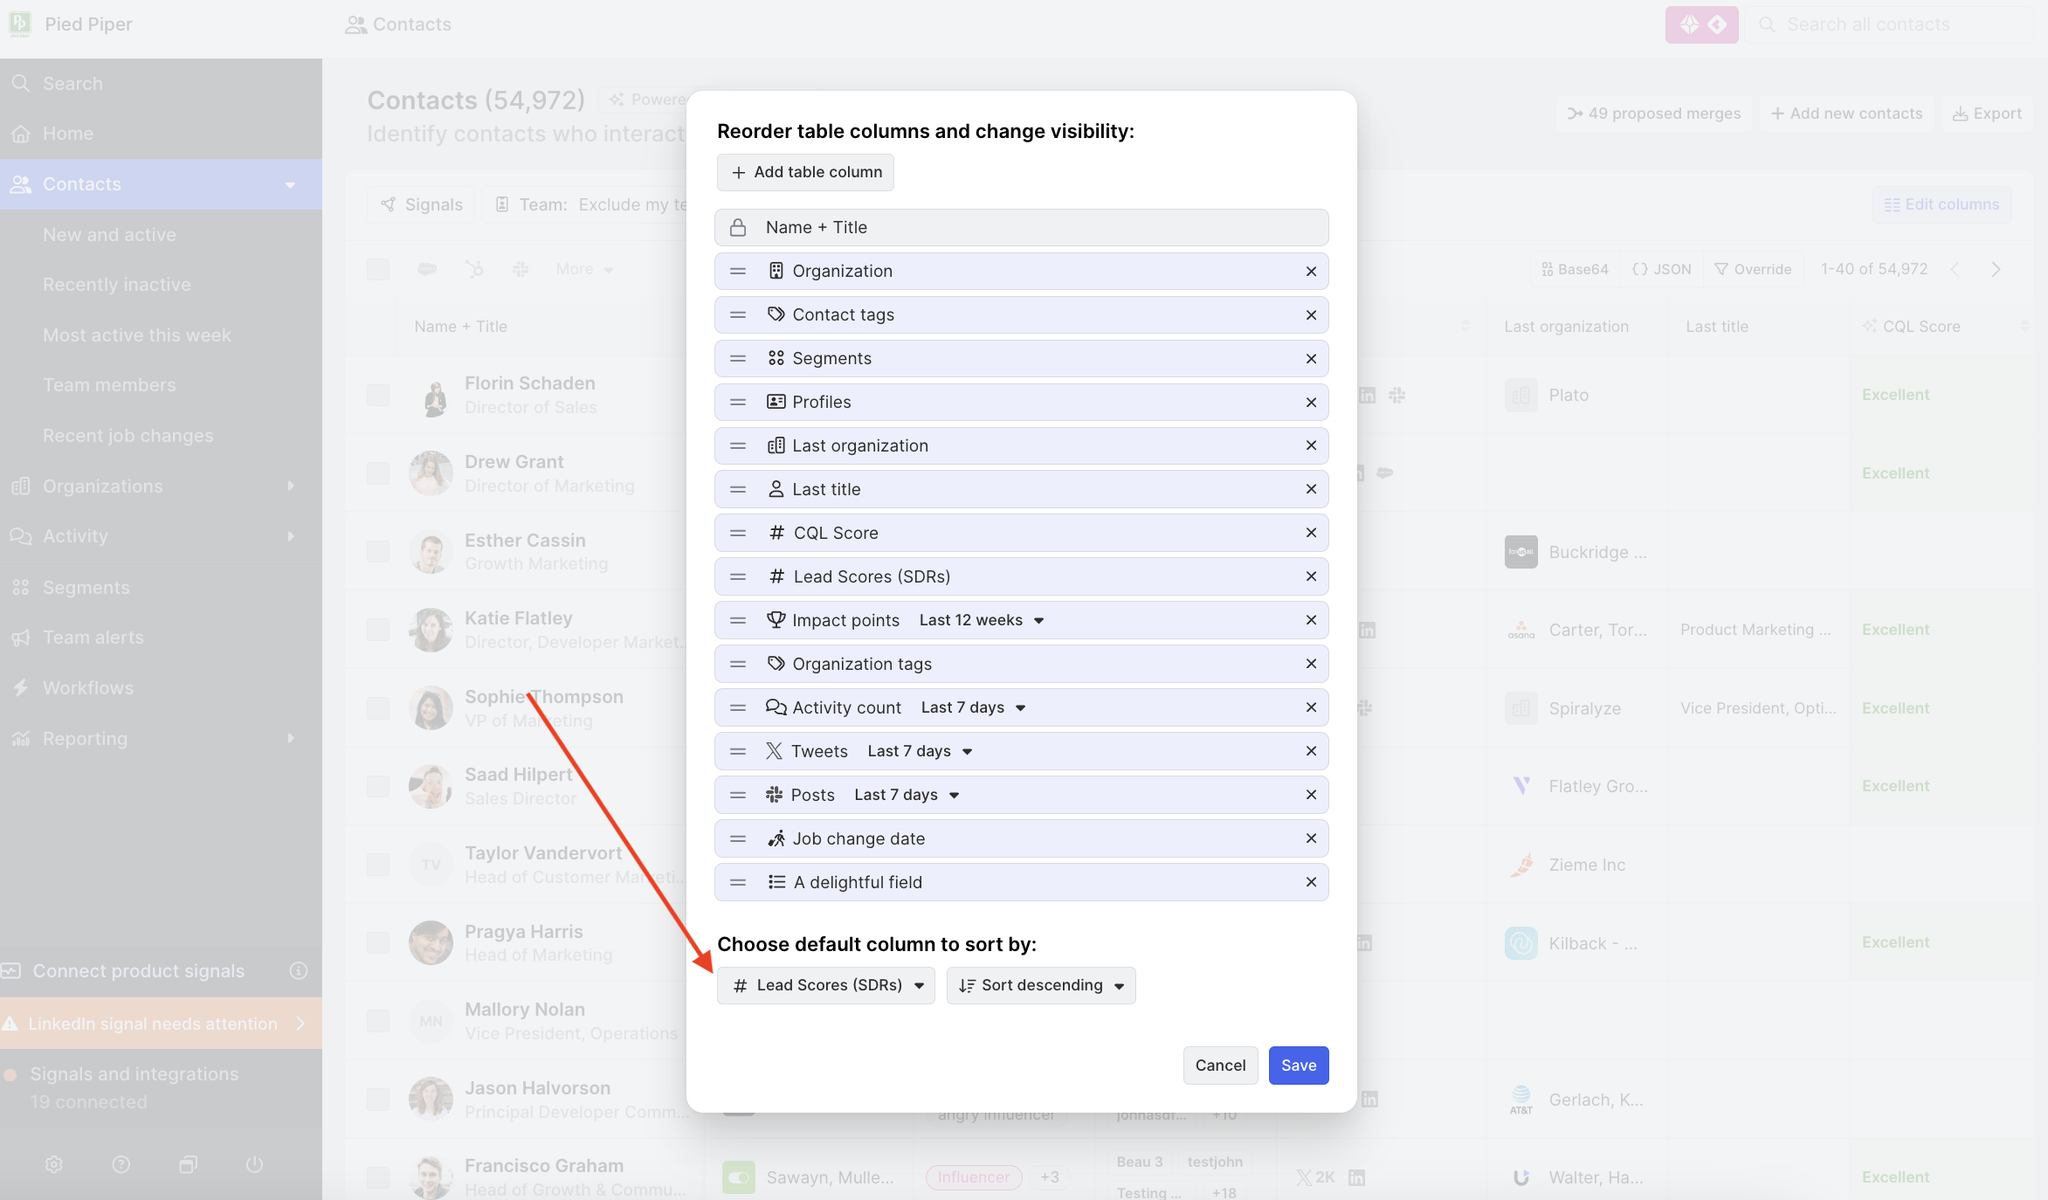Click drag handle for Last title row
Image resolution: width=2048 pixels, height=1200 pixels.
(738, 489)
